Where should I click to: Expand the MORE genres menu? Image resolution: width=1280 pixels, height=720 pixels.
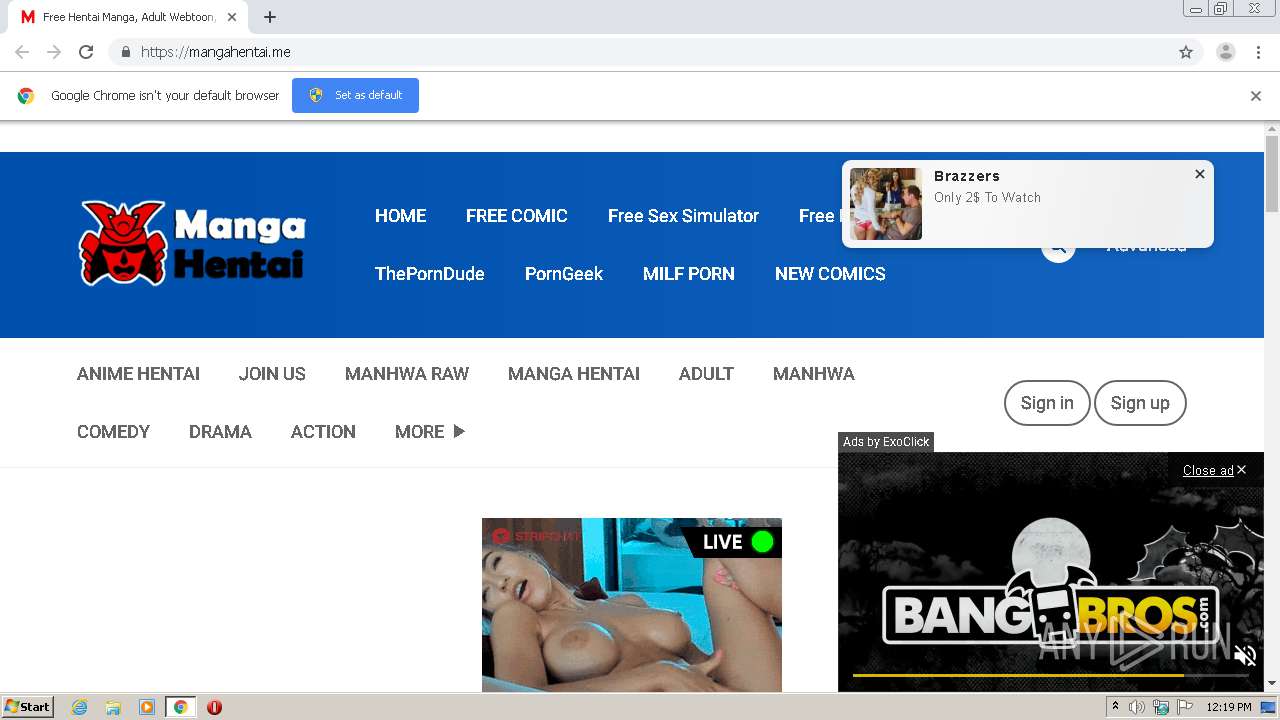pos(430,432)
